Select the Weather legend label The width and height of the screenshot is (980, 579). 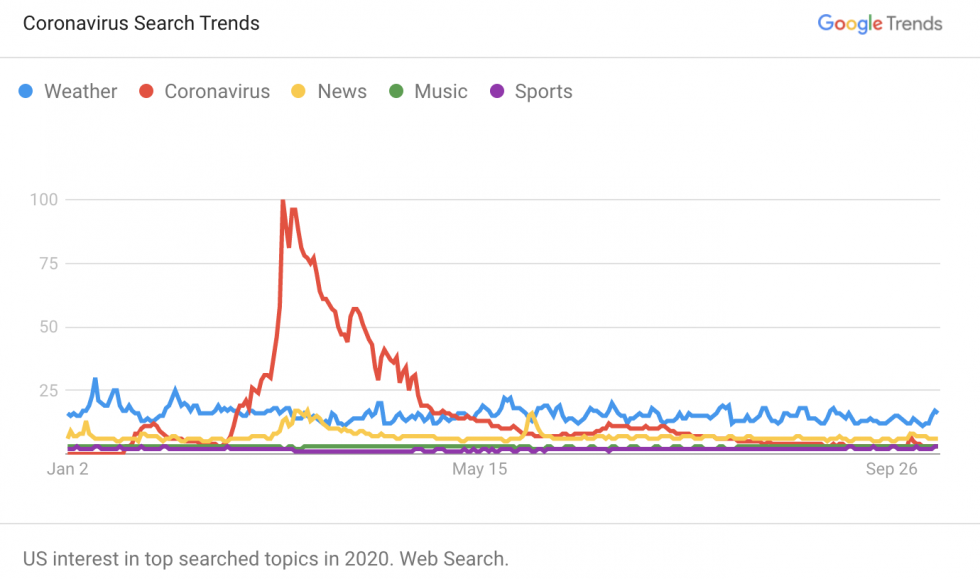(80, 92)
